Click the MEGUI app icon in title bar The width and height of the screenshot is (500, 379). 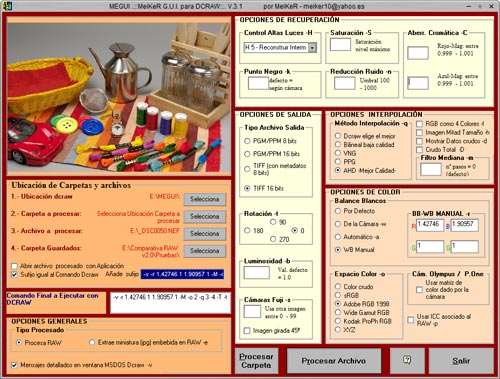8,6
